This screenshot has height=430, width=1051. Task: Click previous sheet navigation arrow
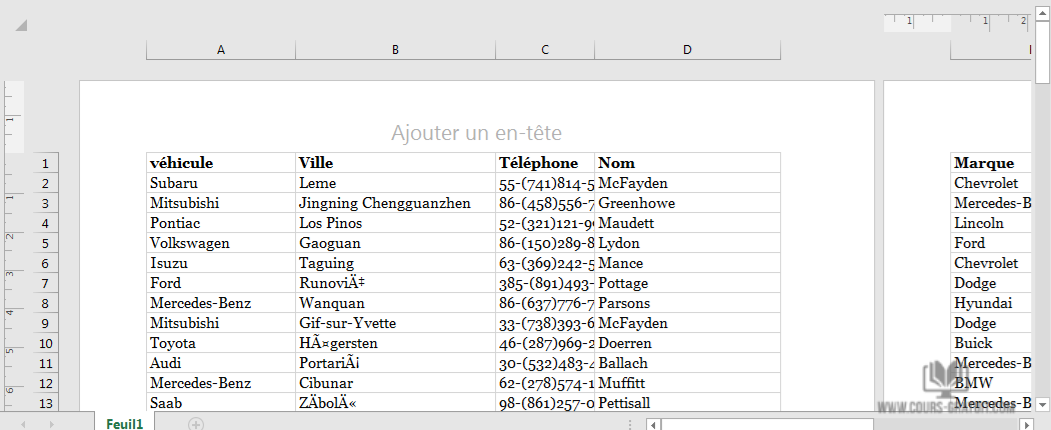pyautogui.click(x=23, y=424)
